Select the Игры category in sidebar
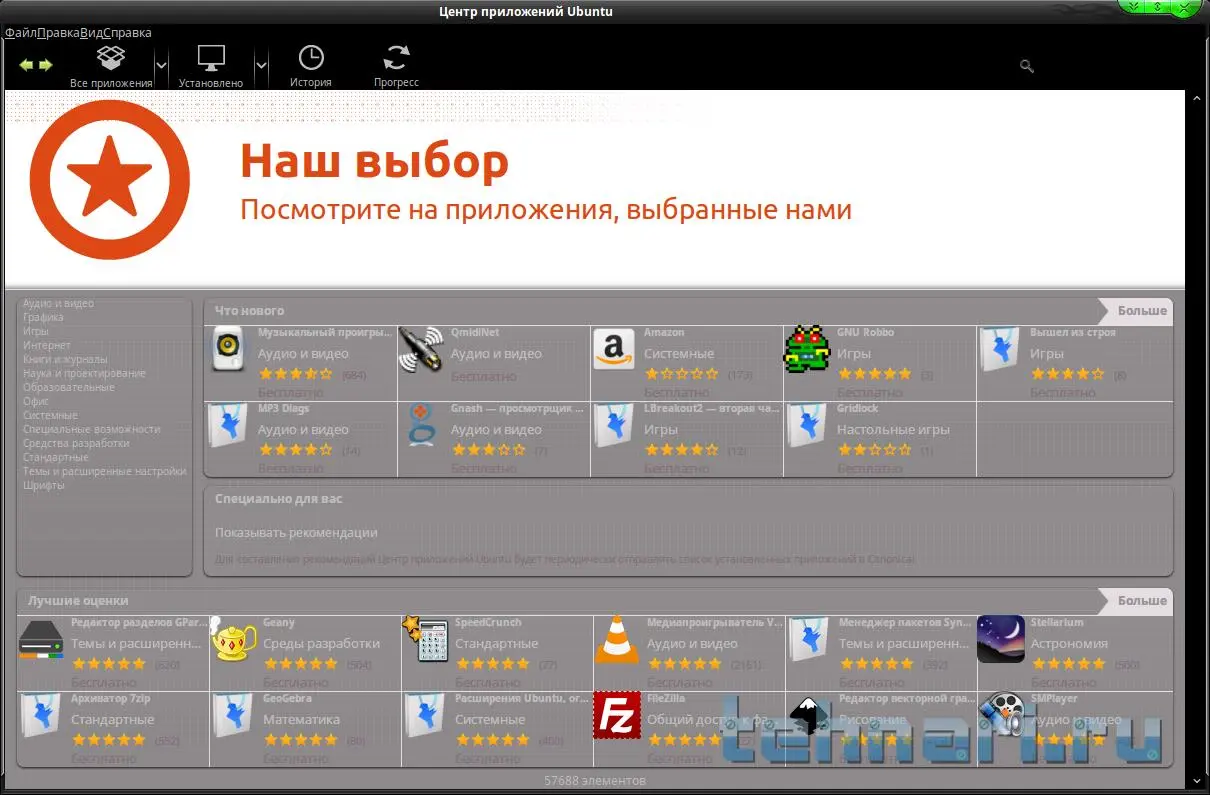 [36, 331]
